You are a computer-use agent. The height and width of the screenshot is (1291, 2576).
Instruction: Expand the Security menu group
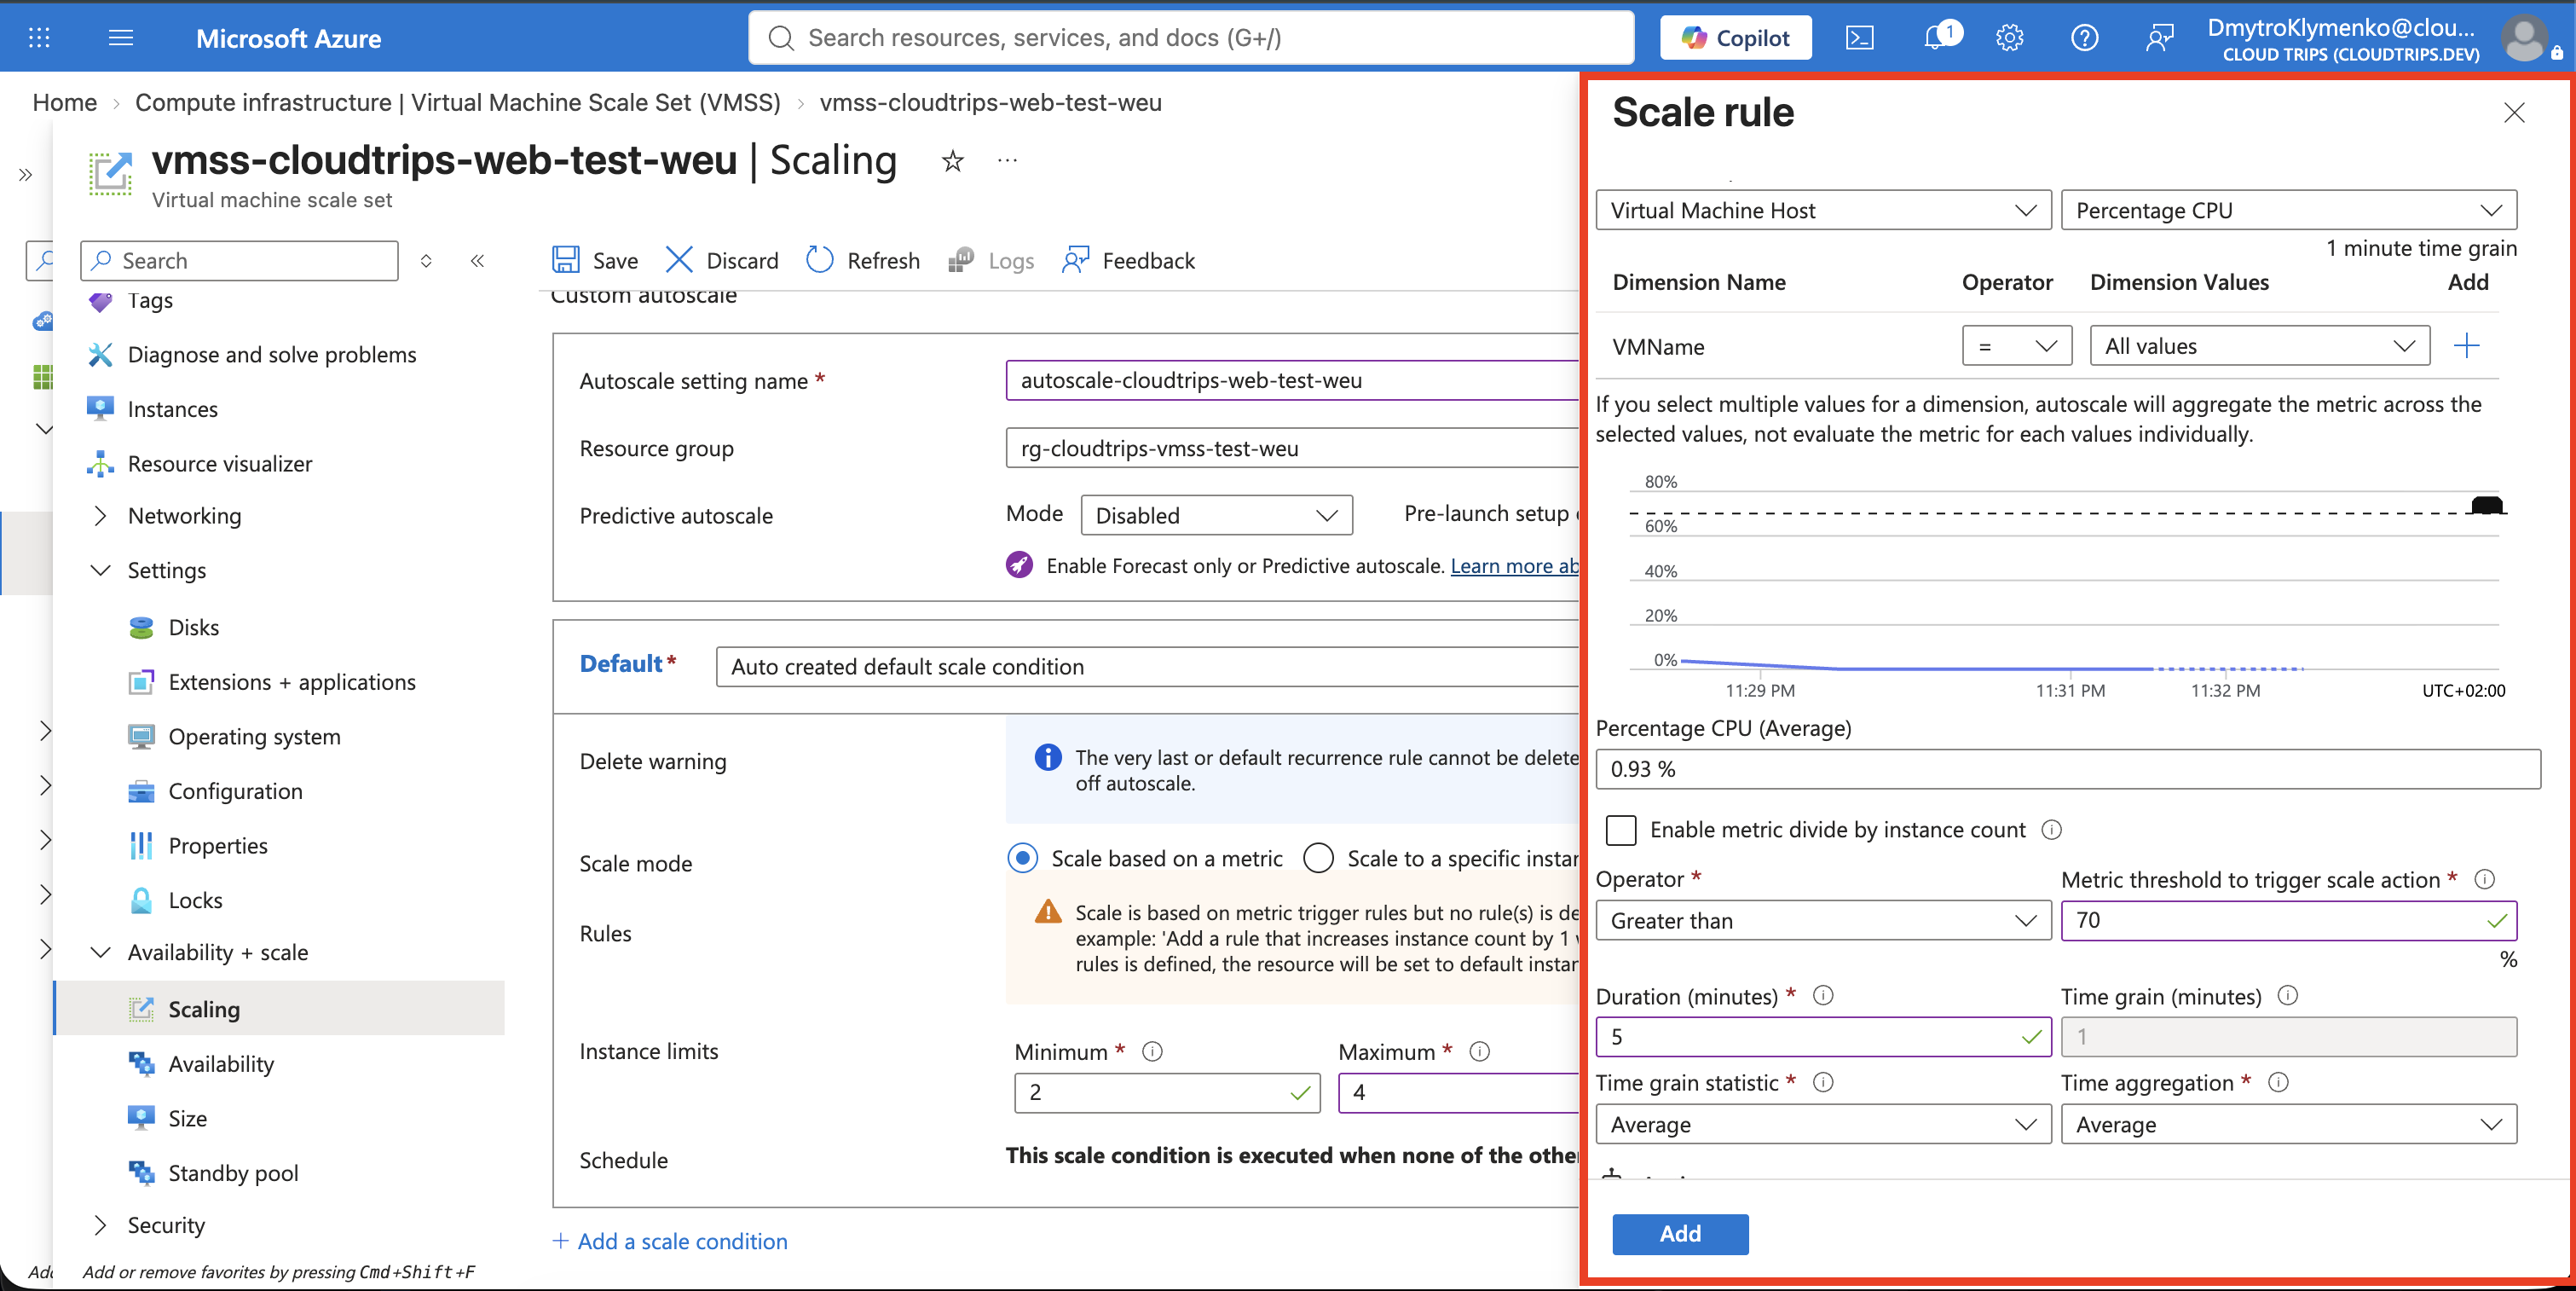100,1225
